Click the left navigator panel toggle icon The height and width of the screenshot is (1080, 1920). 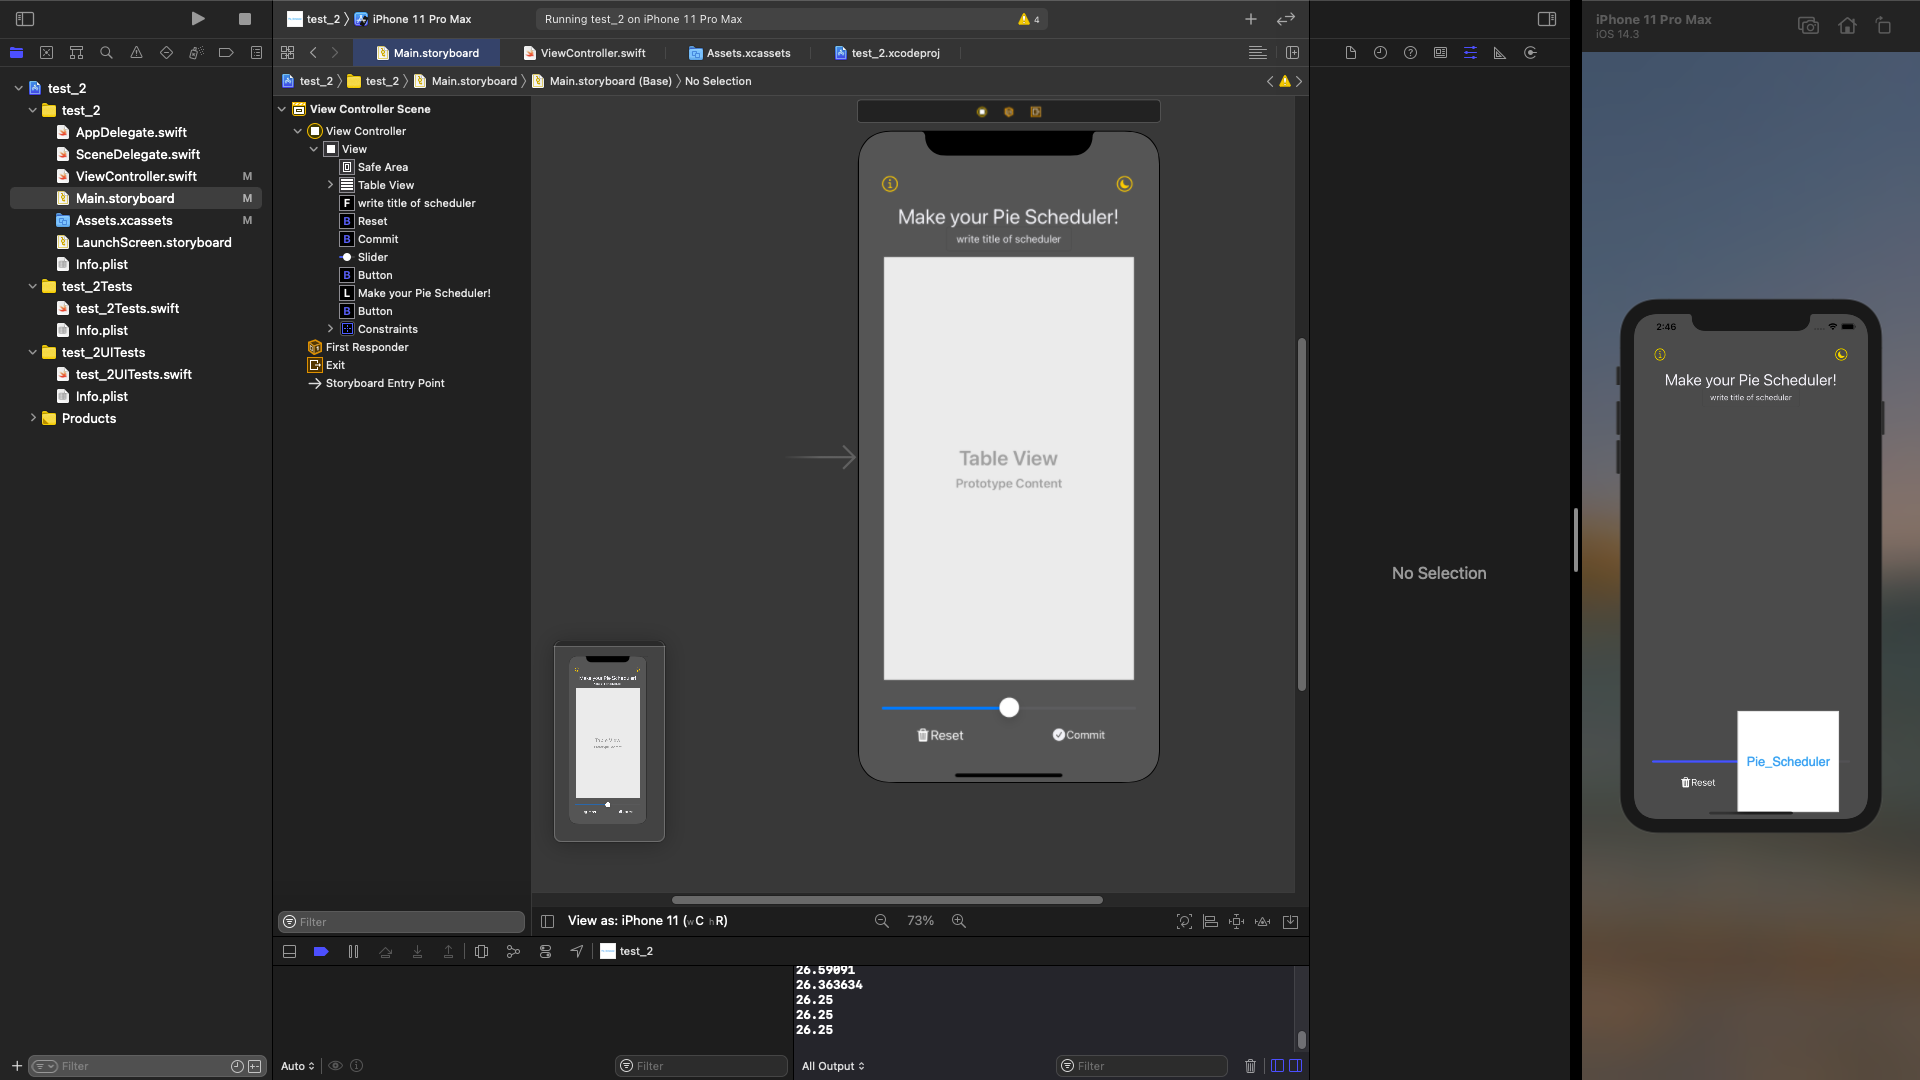tap(24, 18)
